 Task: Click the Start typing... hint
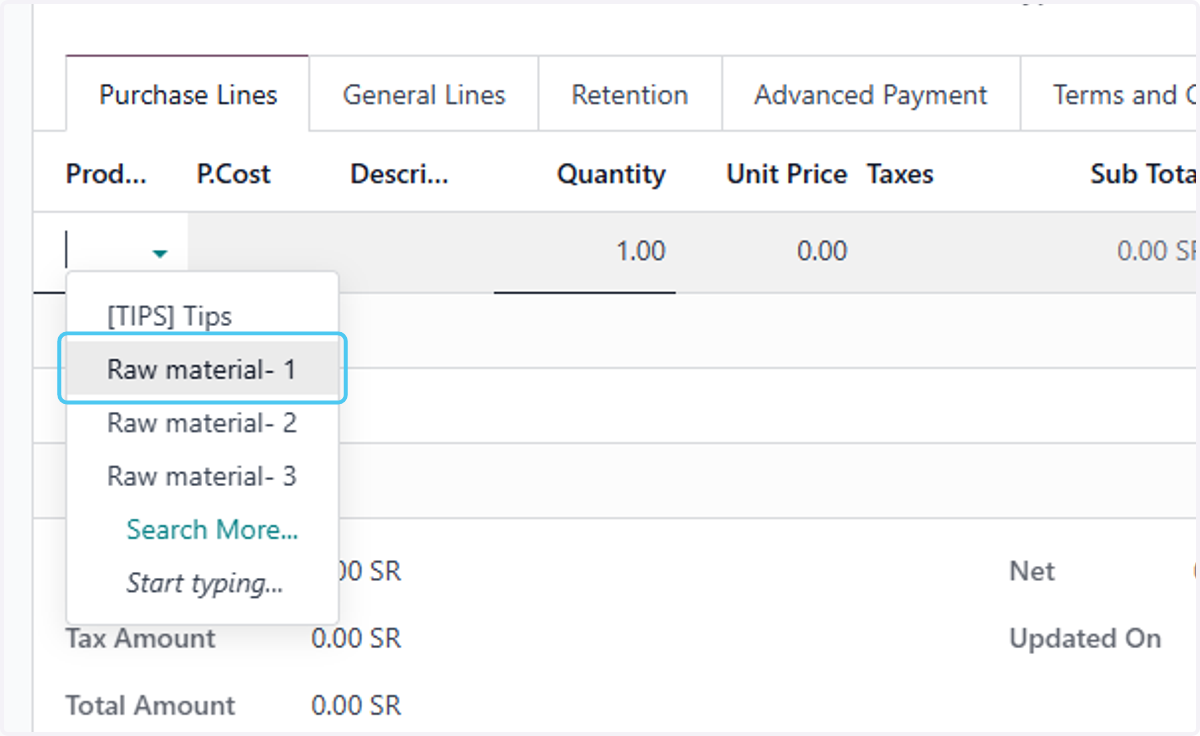(205, 582)
